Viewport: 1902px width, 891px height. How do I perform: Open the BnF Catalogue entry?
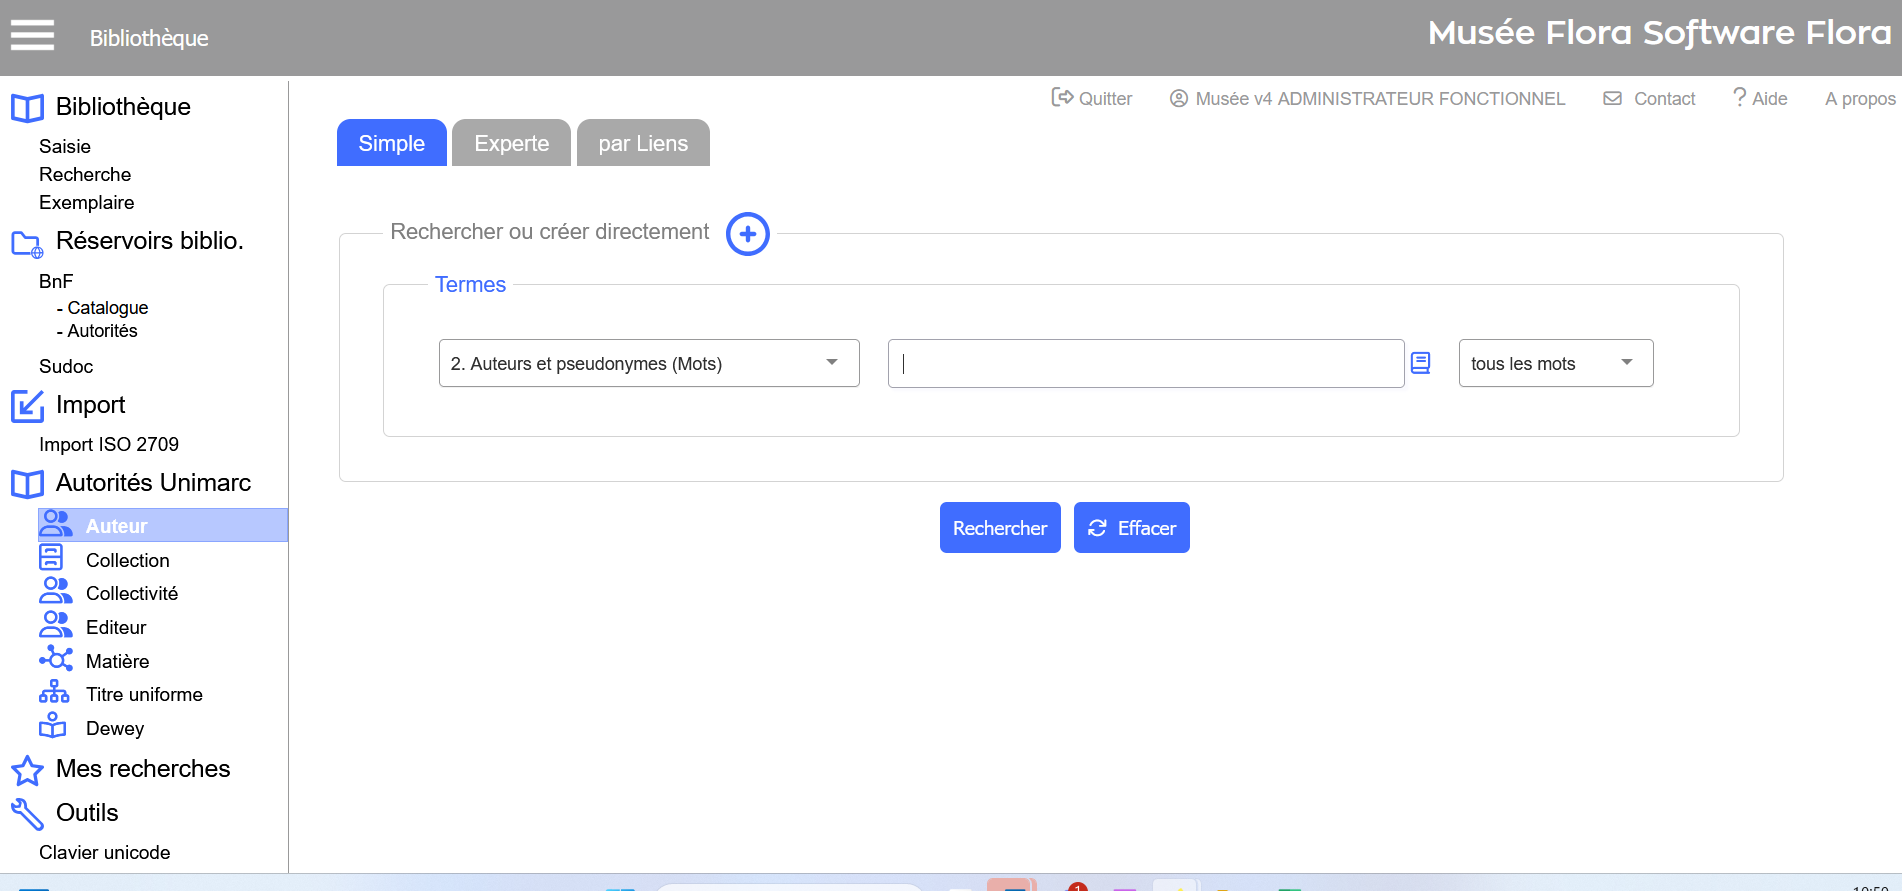108,308
